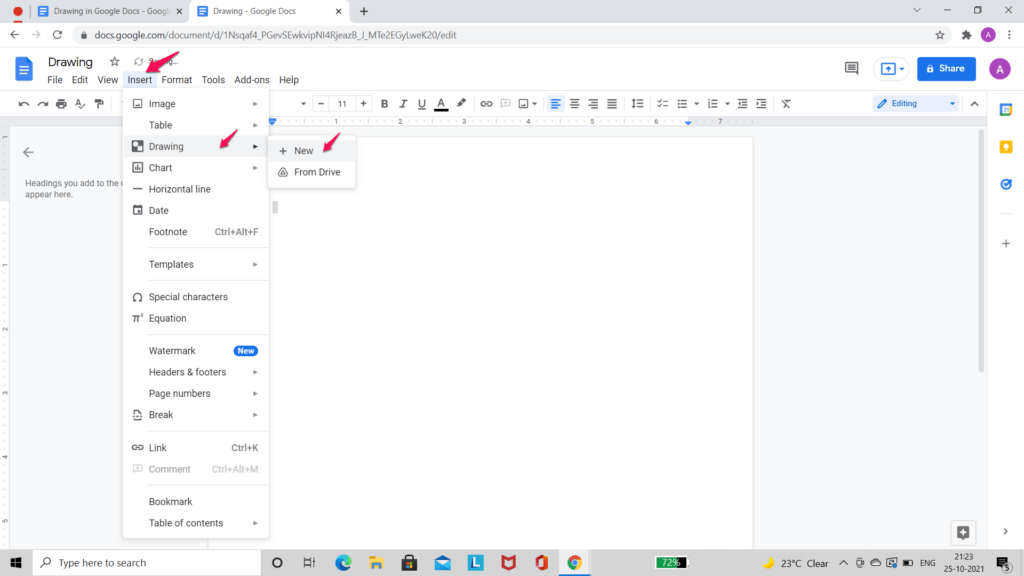
Task: Insert a link using the toolbar icon
Action: (x=487, y=103)
